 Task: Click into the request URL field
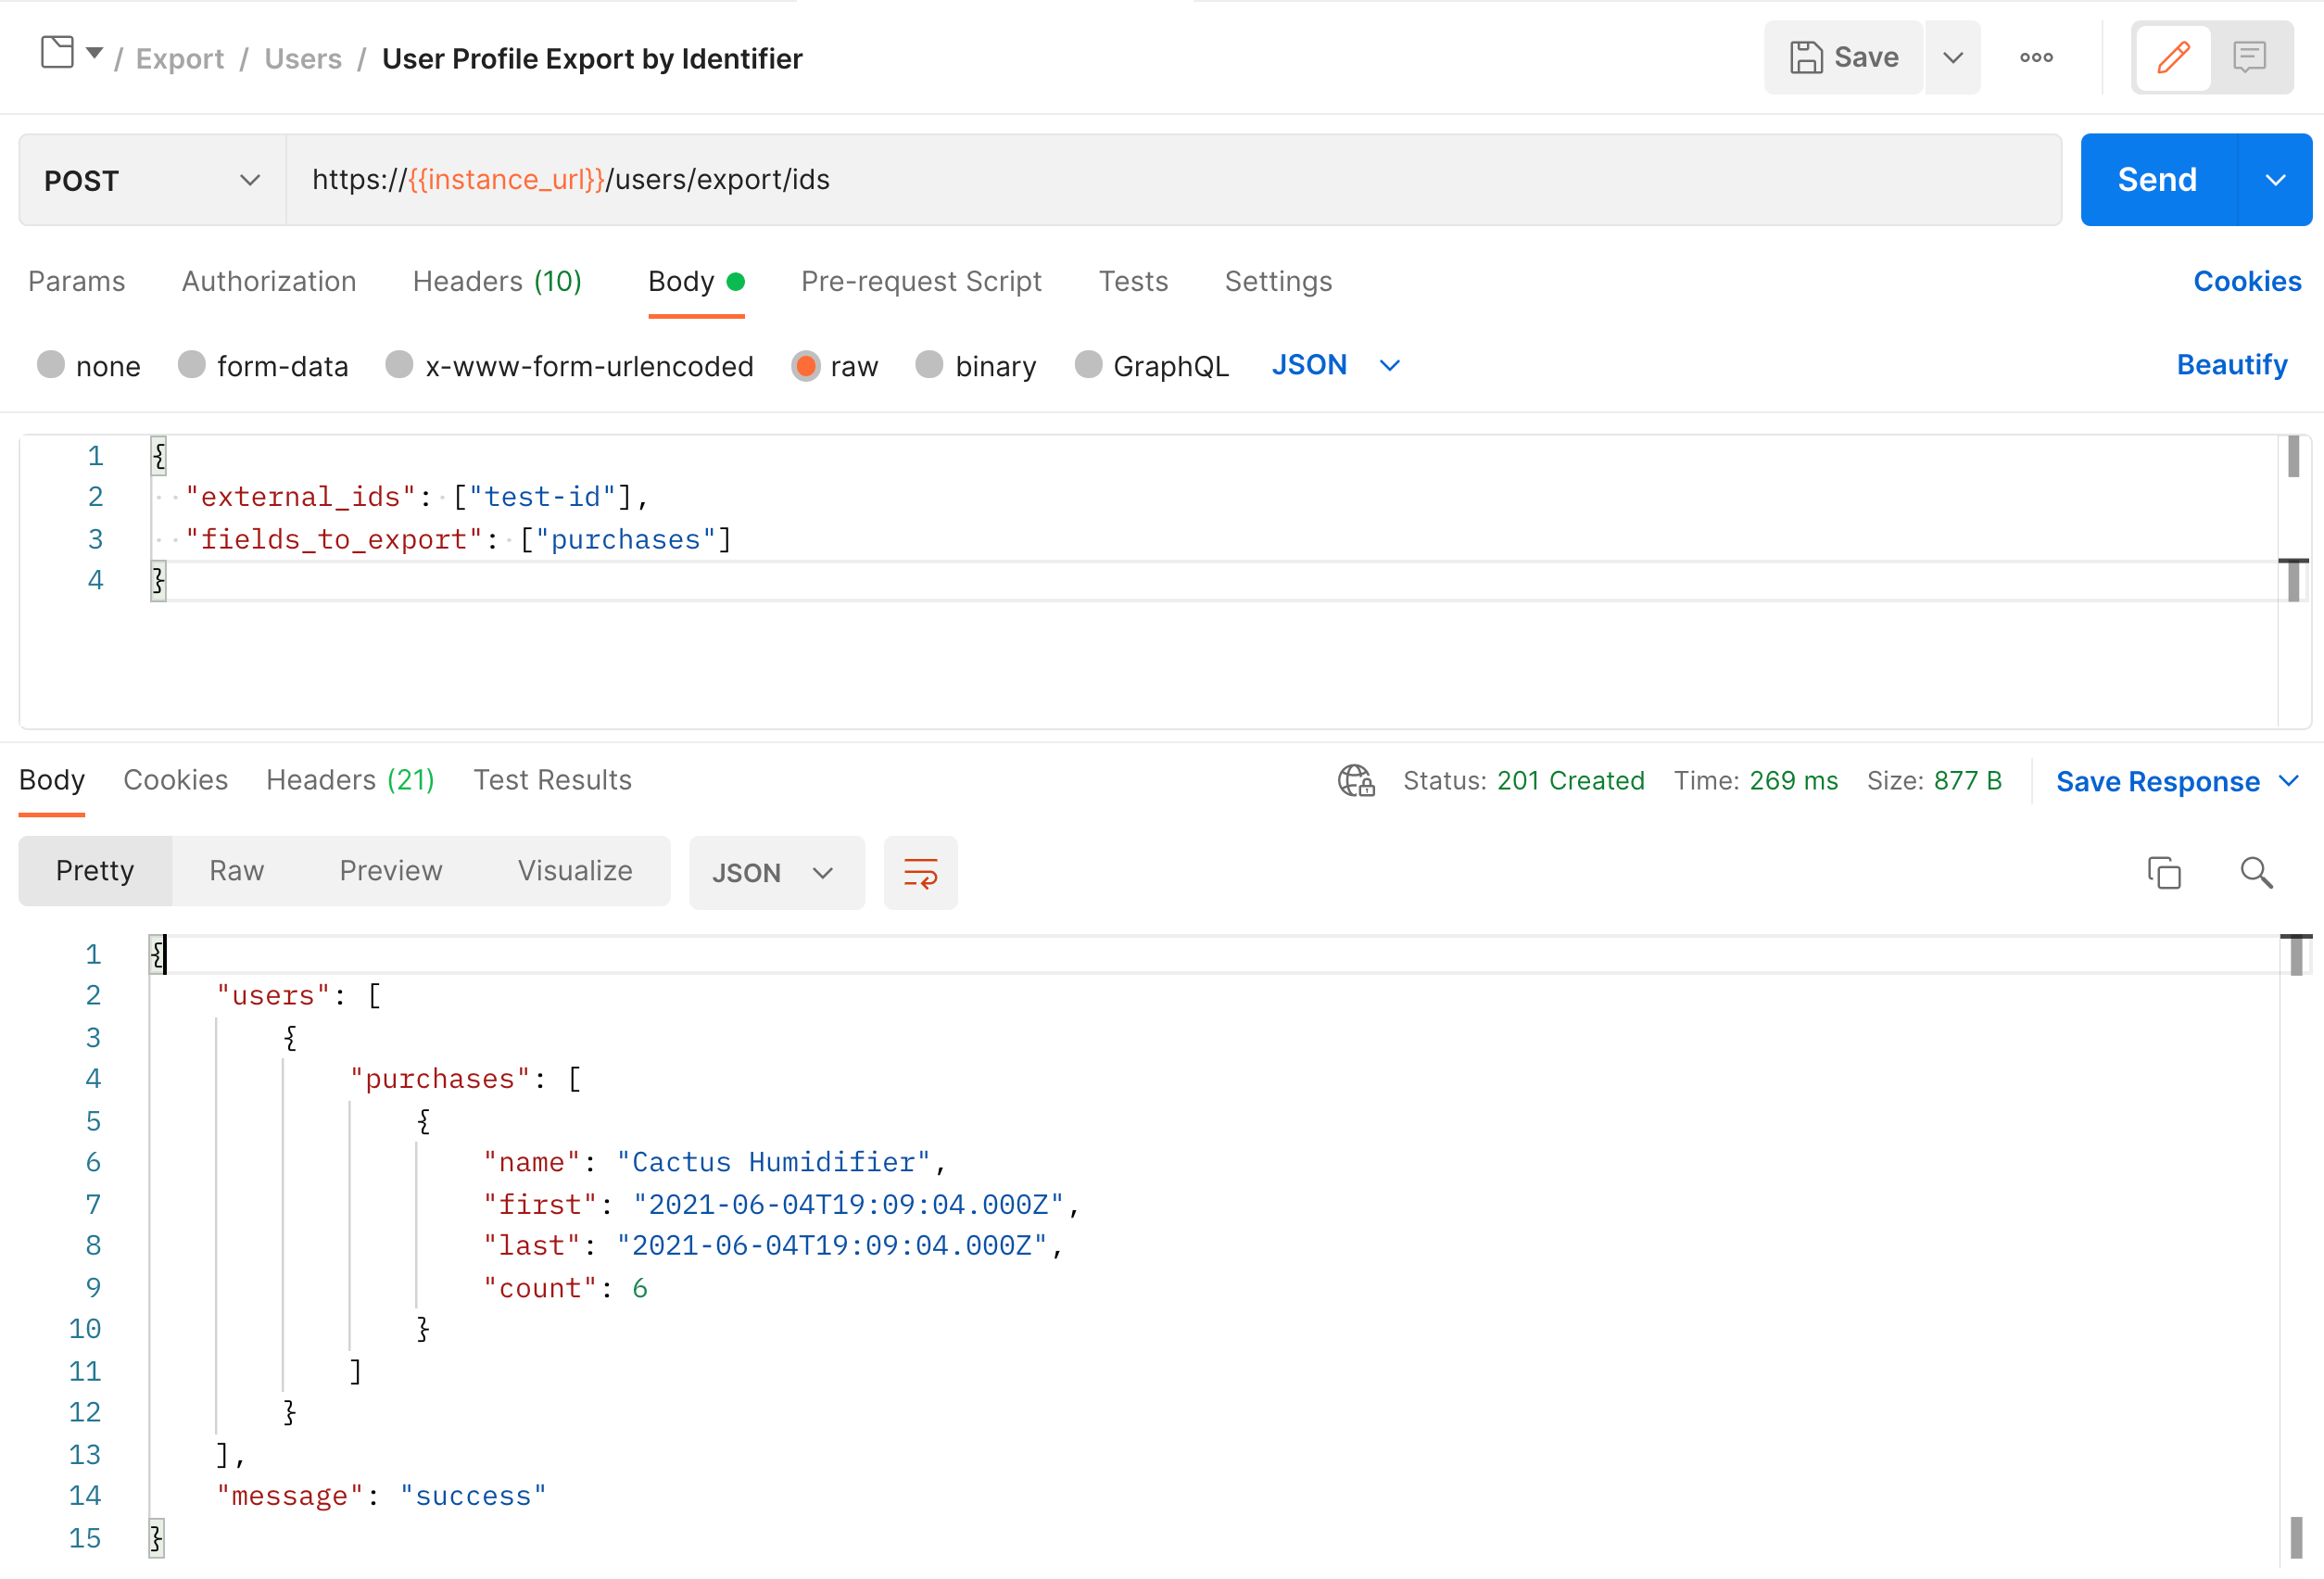[1170, 180]
